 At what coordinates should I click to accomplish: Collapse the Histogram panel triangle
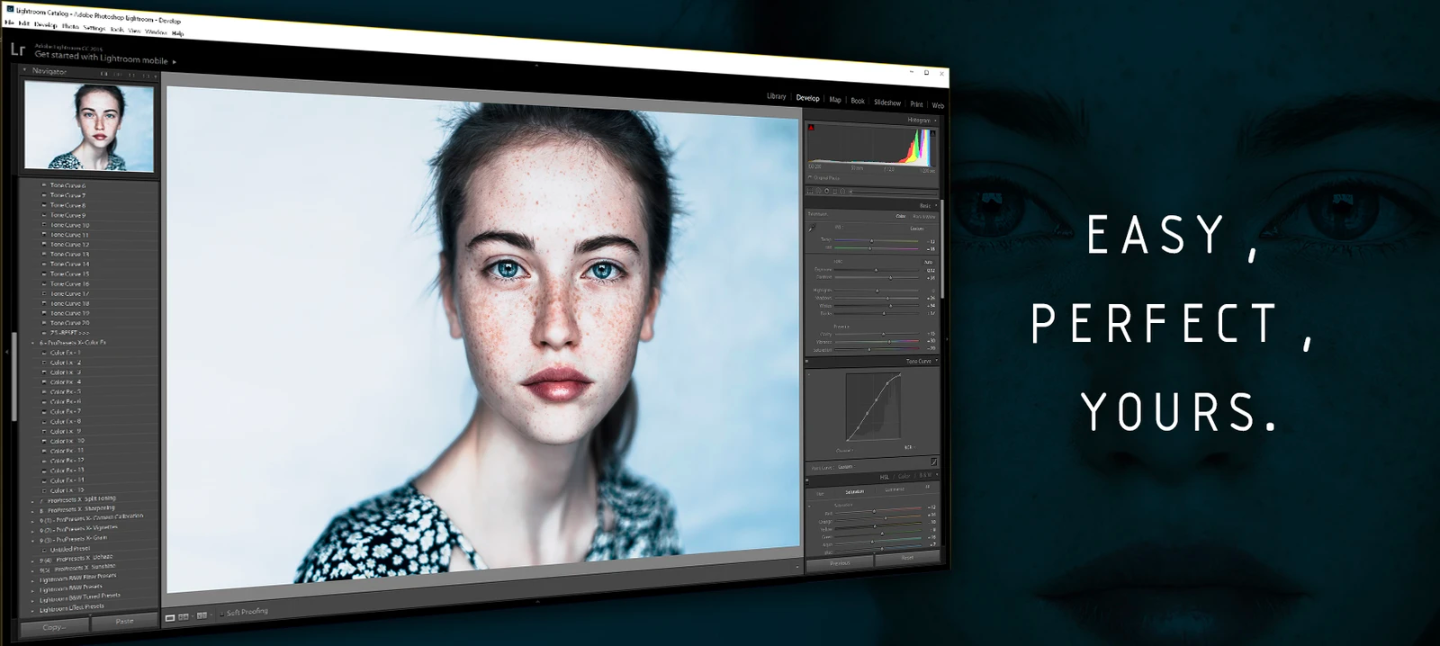click(x=935, y=120)
